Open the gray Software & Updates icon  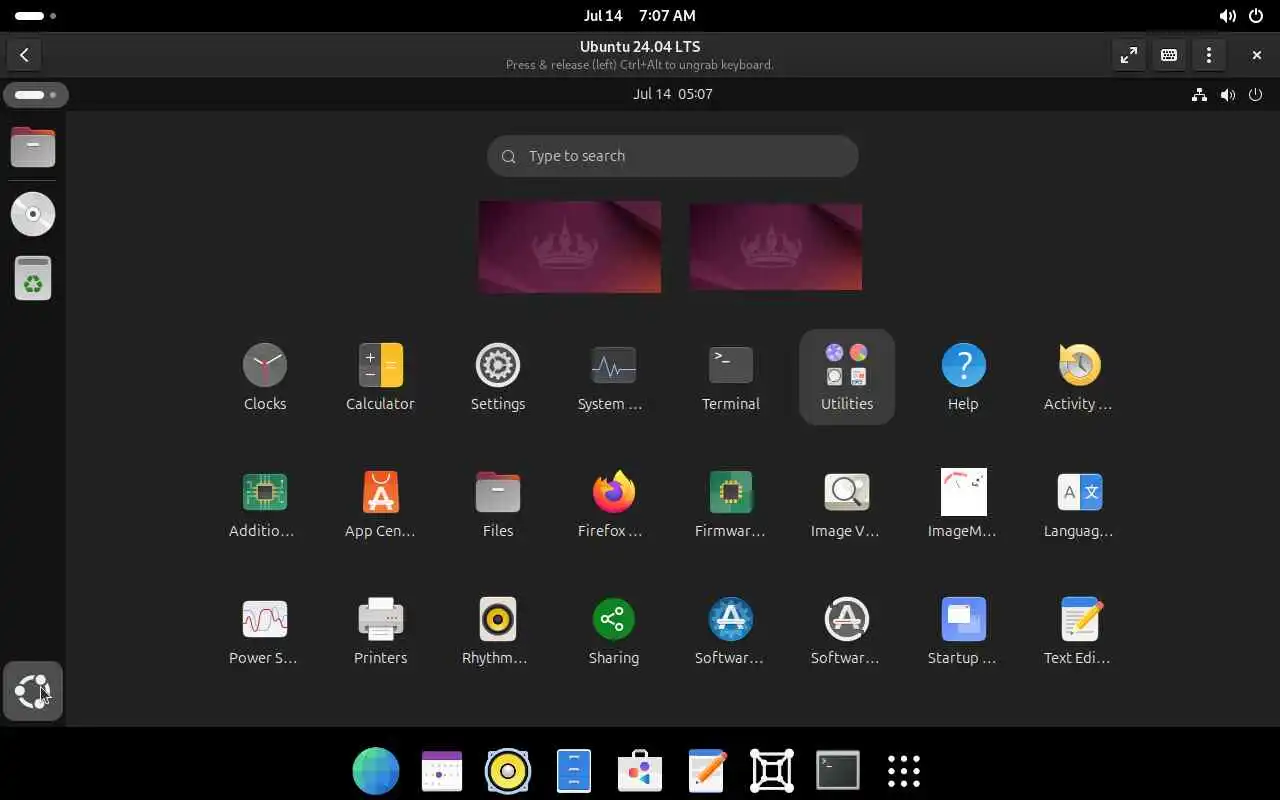846,631
